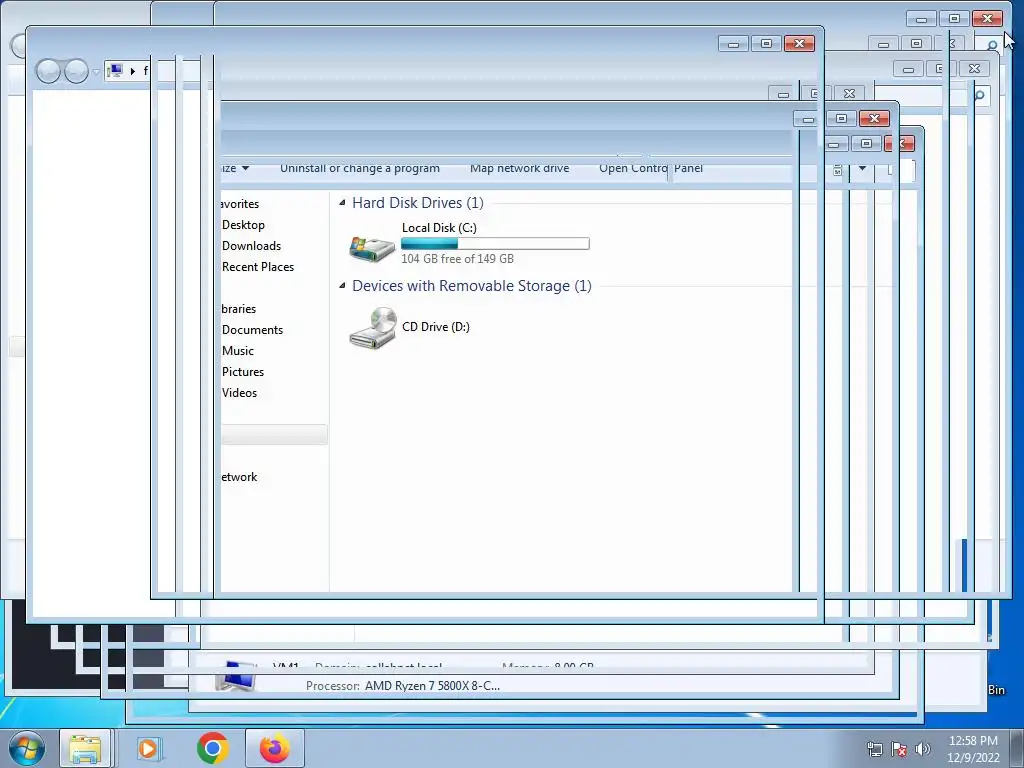The image size is (1024, 768).
Task: Click the Local Disk (C:) usage bar
Action: click(x=495, y=244)
